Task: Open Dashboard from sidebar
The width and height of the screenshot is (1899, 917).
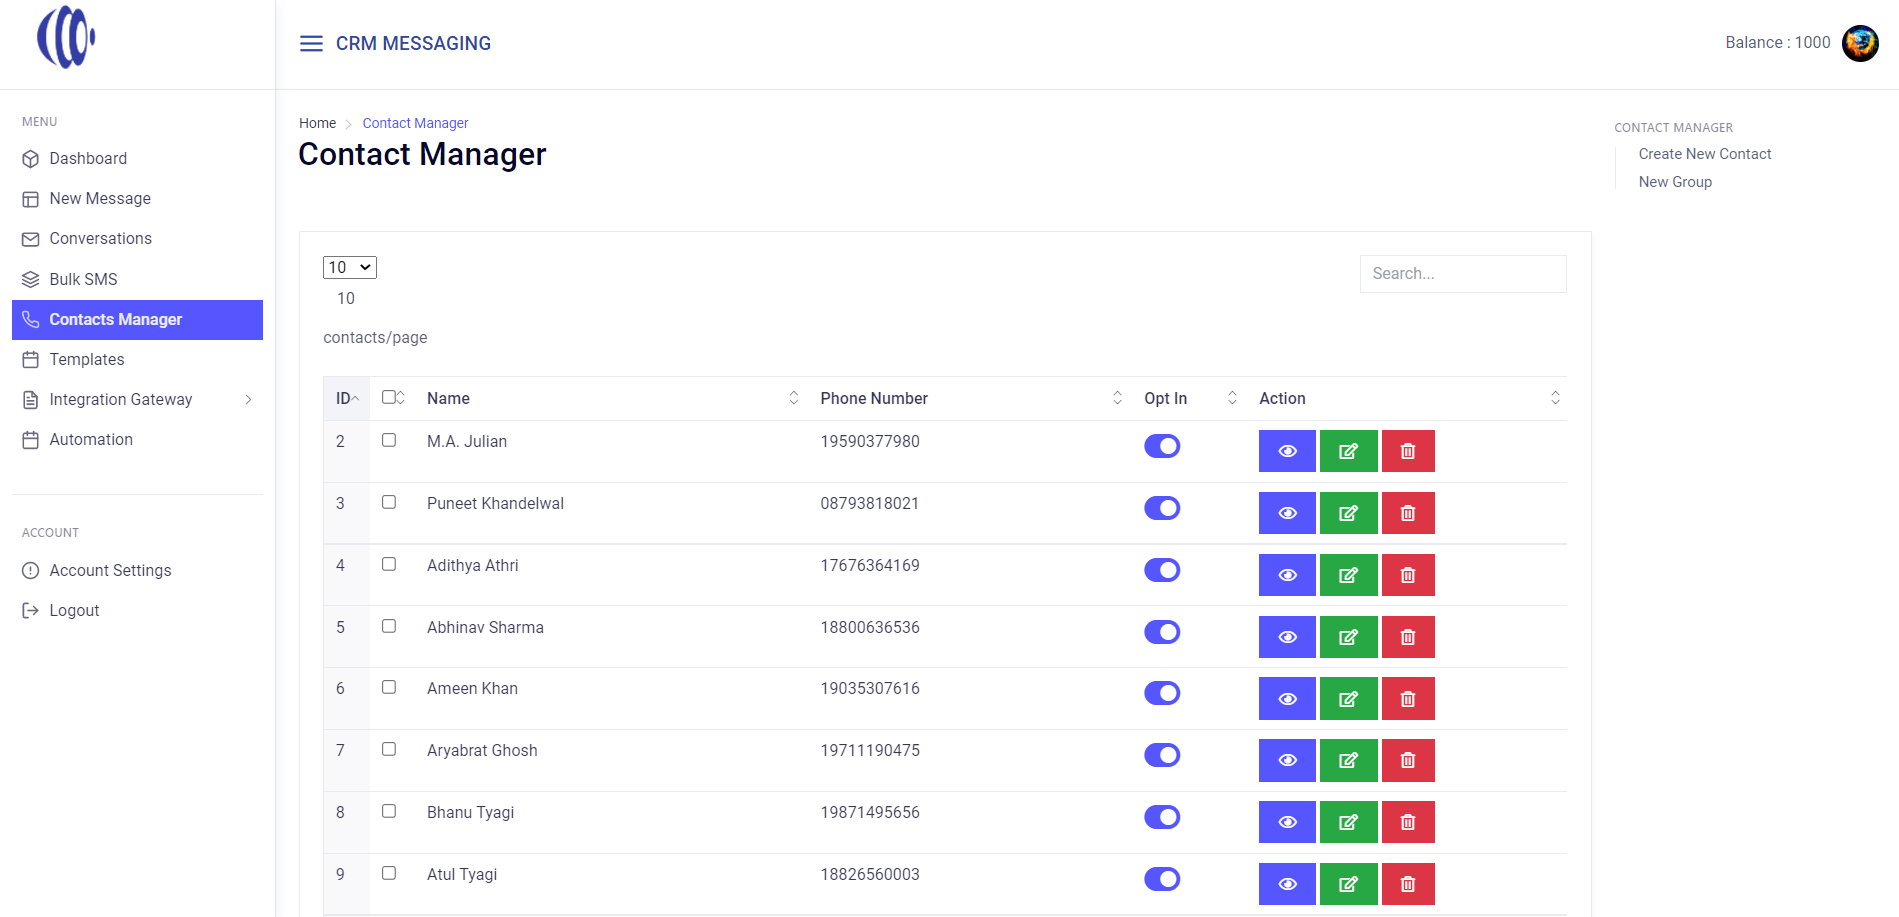Action: pos(137,158)
